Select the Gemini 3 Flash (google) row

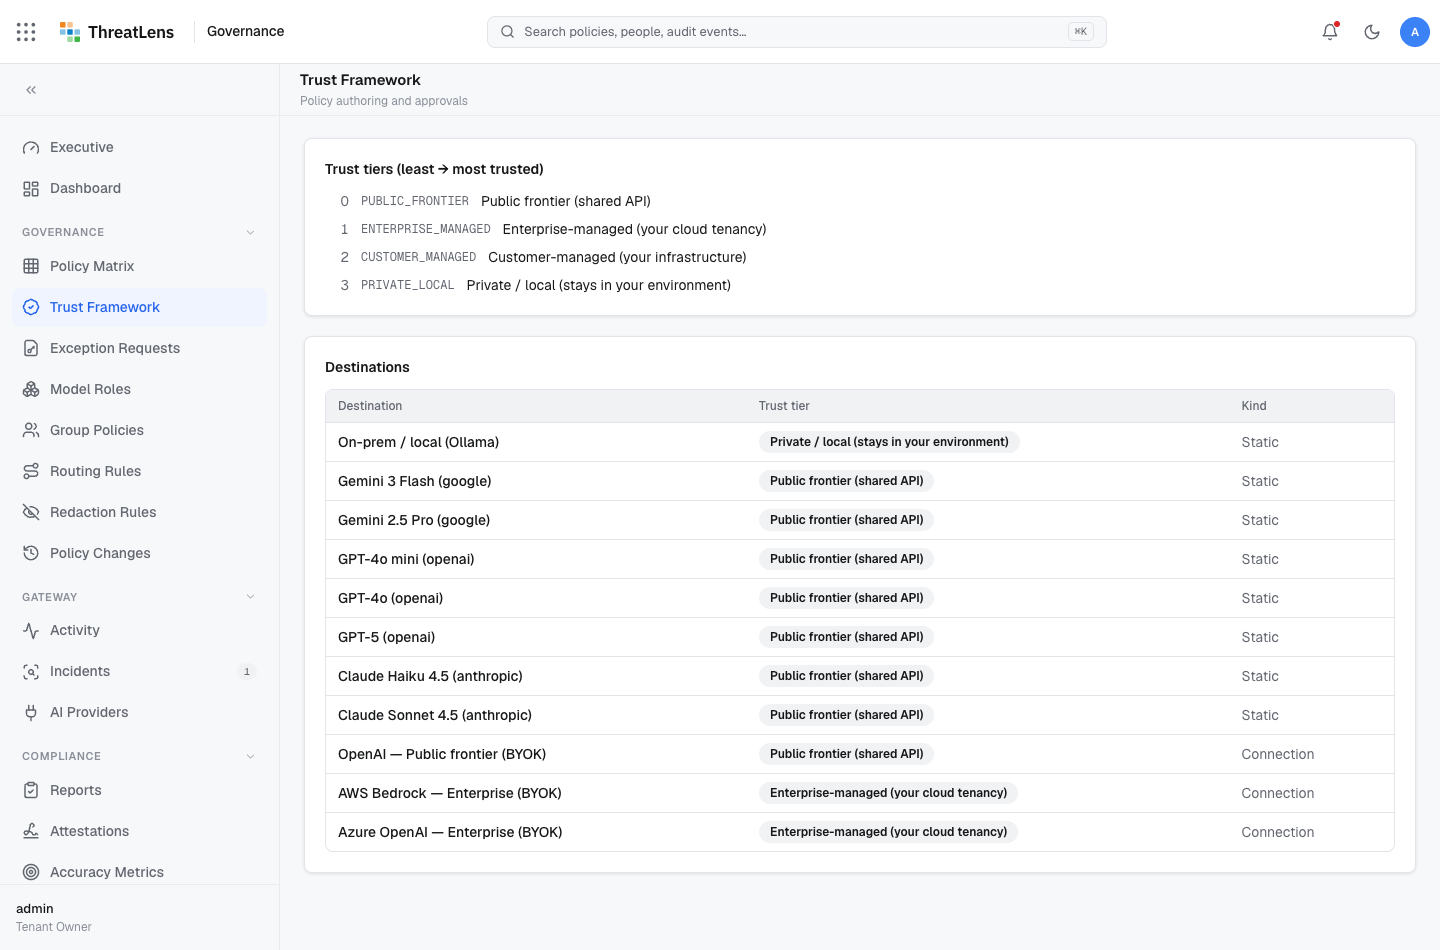point(860,481)
